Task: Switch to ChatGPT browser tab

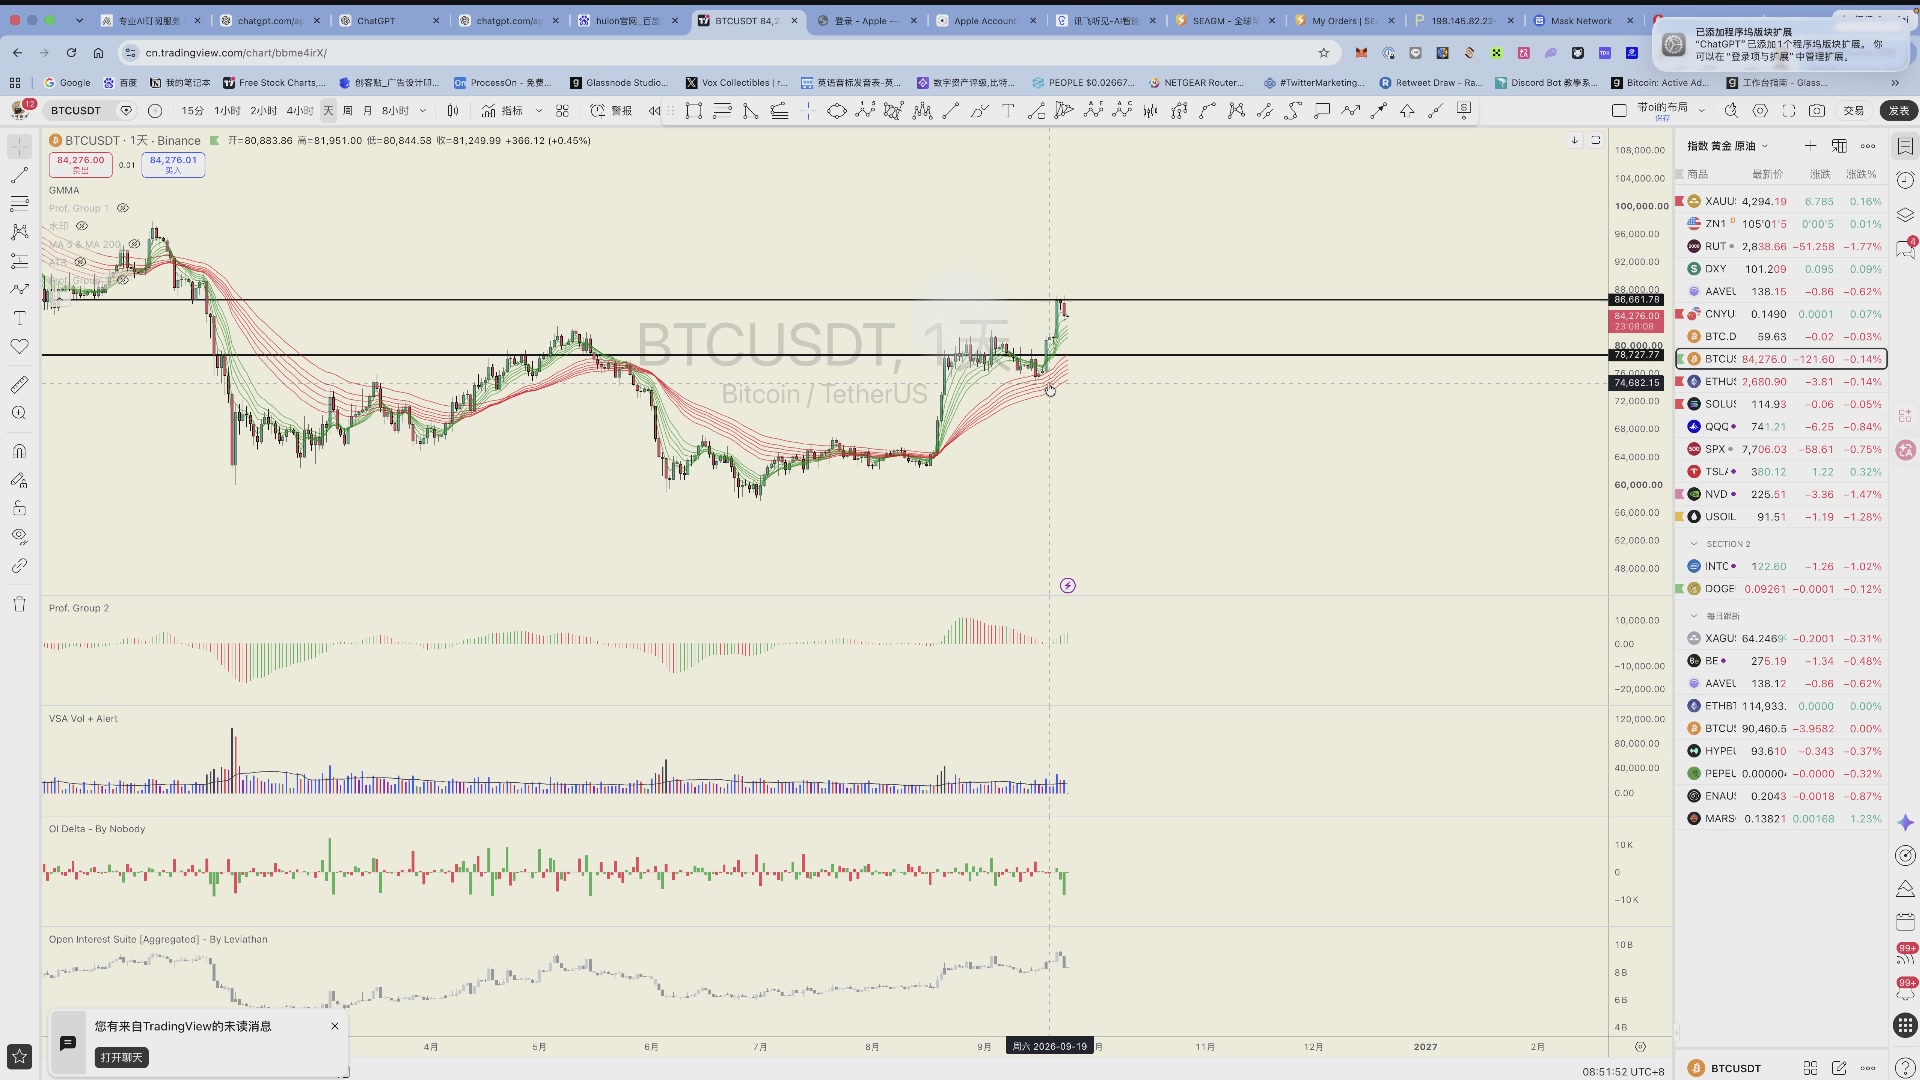Action: click(x=389, y=20)
